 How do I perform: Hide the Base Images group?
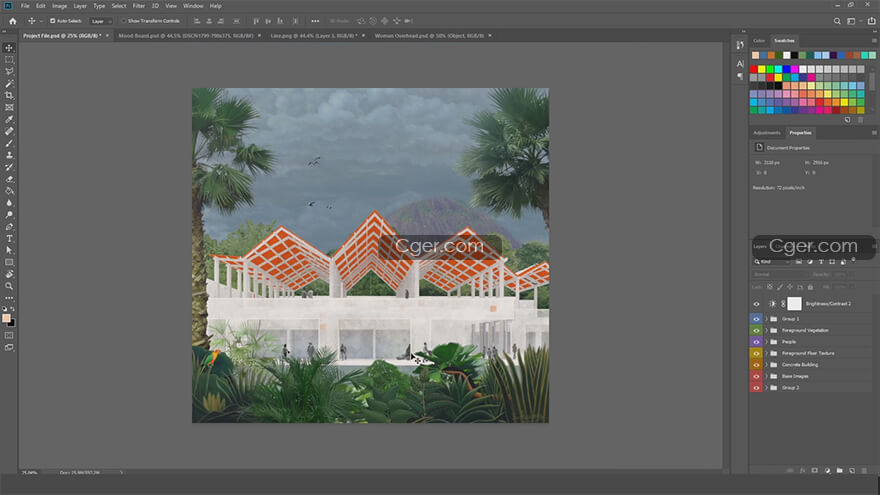coord(756,377)
